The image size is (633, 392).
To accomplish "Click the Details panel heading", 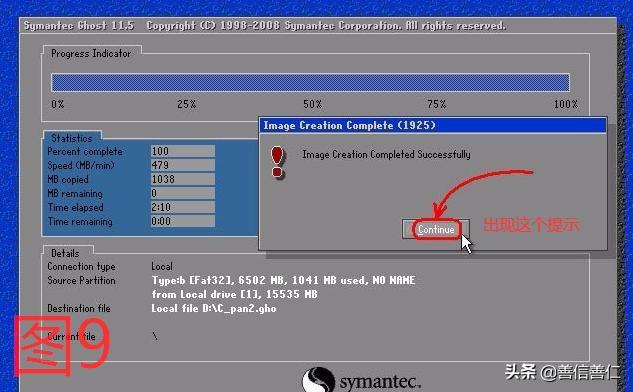I will click(65, 253).
